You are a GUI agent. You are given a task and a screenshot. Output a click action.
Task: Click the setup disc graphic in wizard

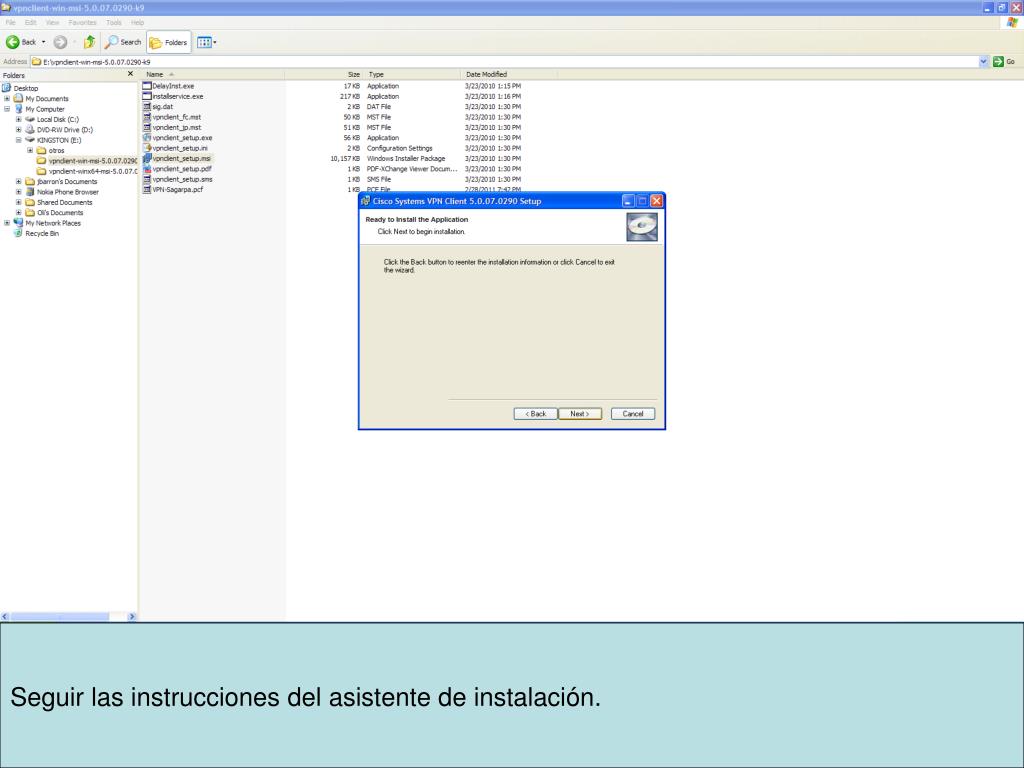[642, 227]
